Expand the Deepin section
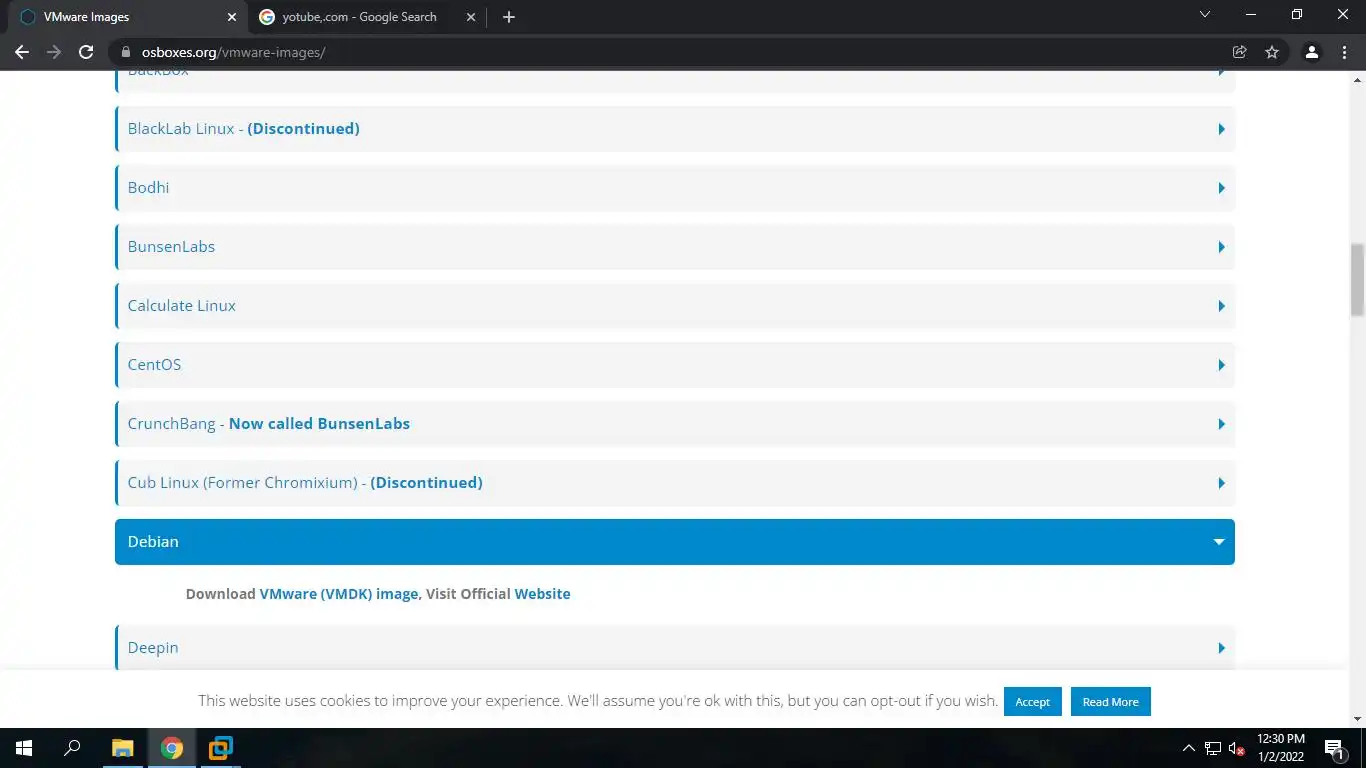1366x768 pixels. click(675, 648)
